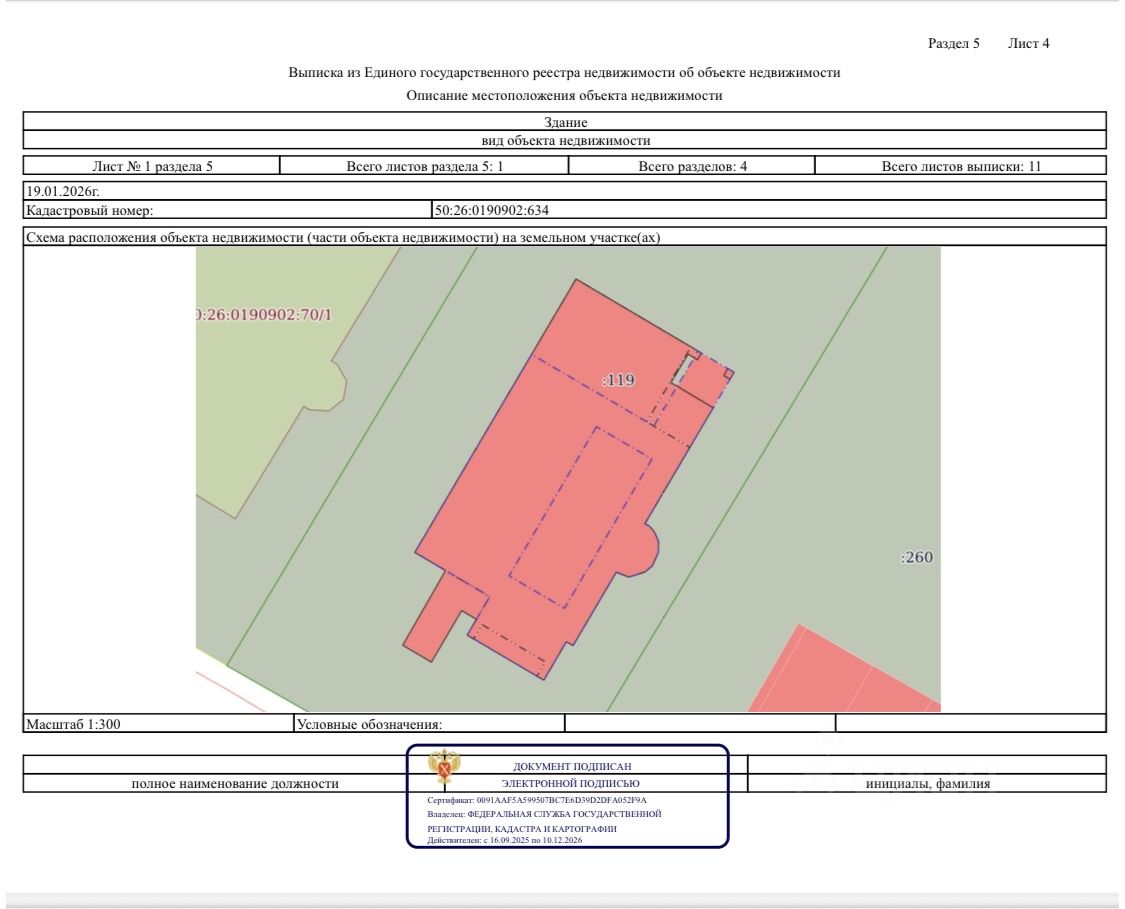Click the "Всего разделов: 4" cell
This screenshot has width=1125, height=909.
(x=693, y=167)
